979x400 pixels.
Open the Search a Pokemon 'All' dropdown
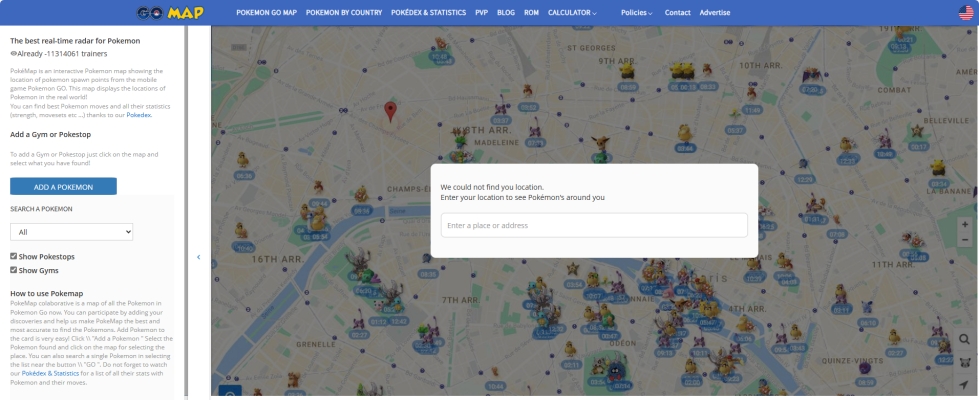[71, 232]
